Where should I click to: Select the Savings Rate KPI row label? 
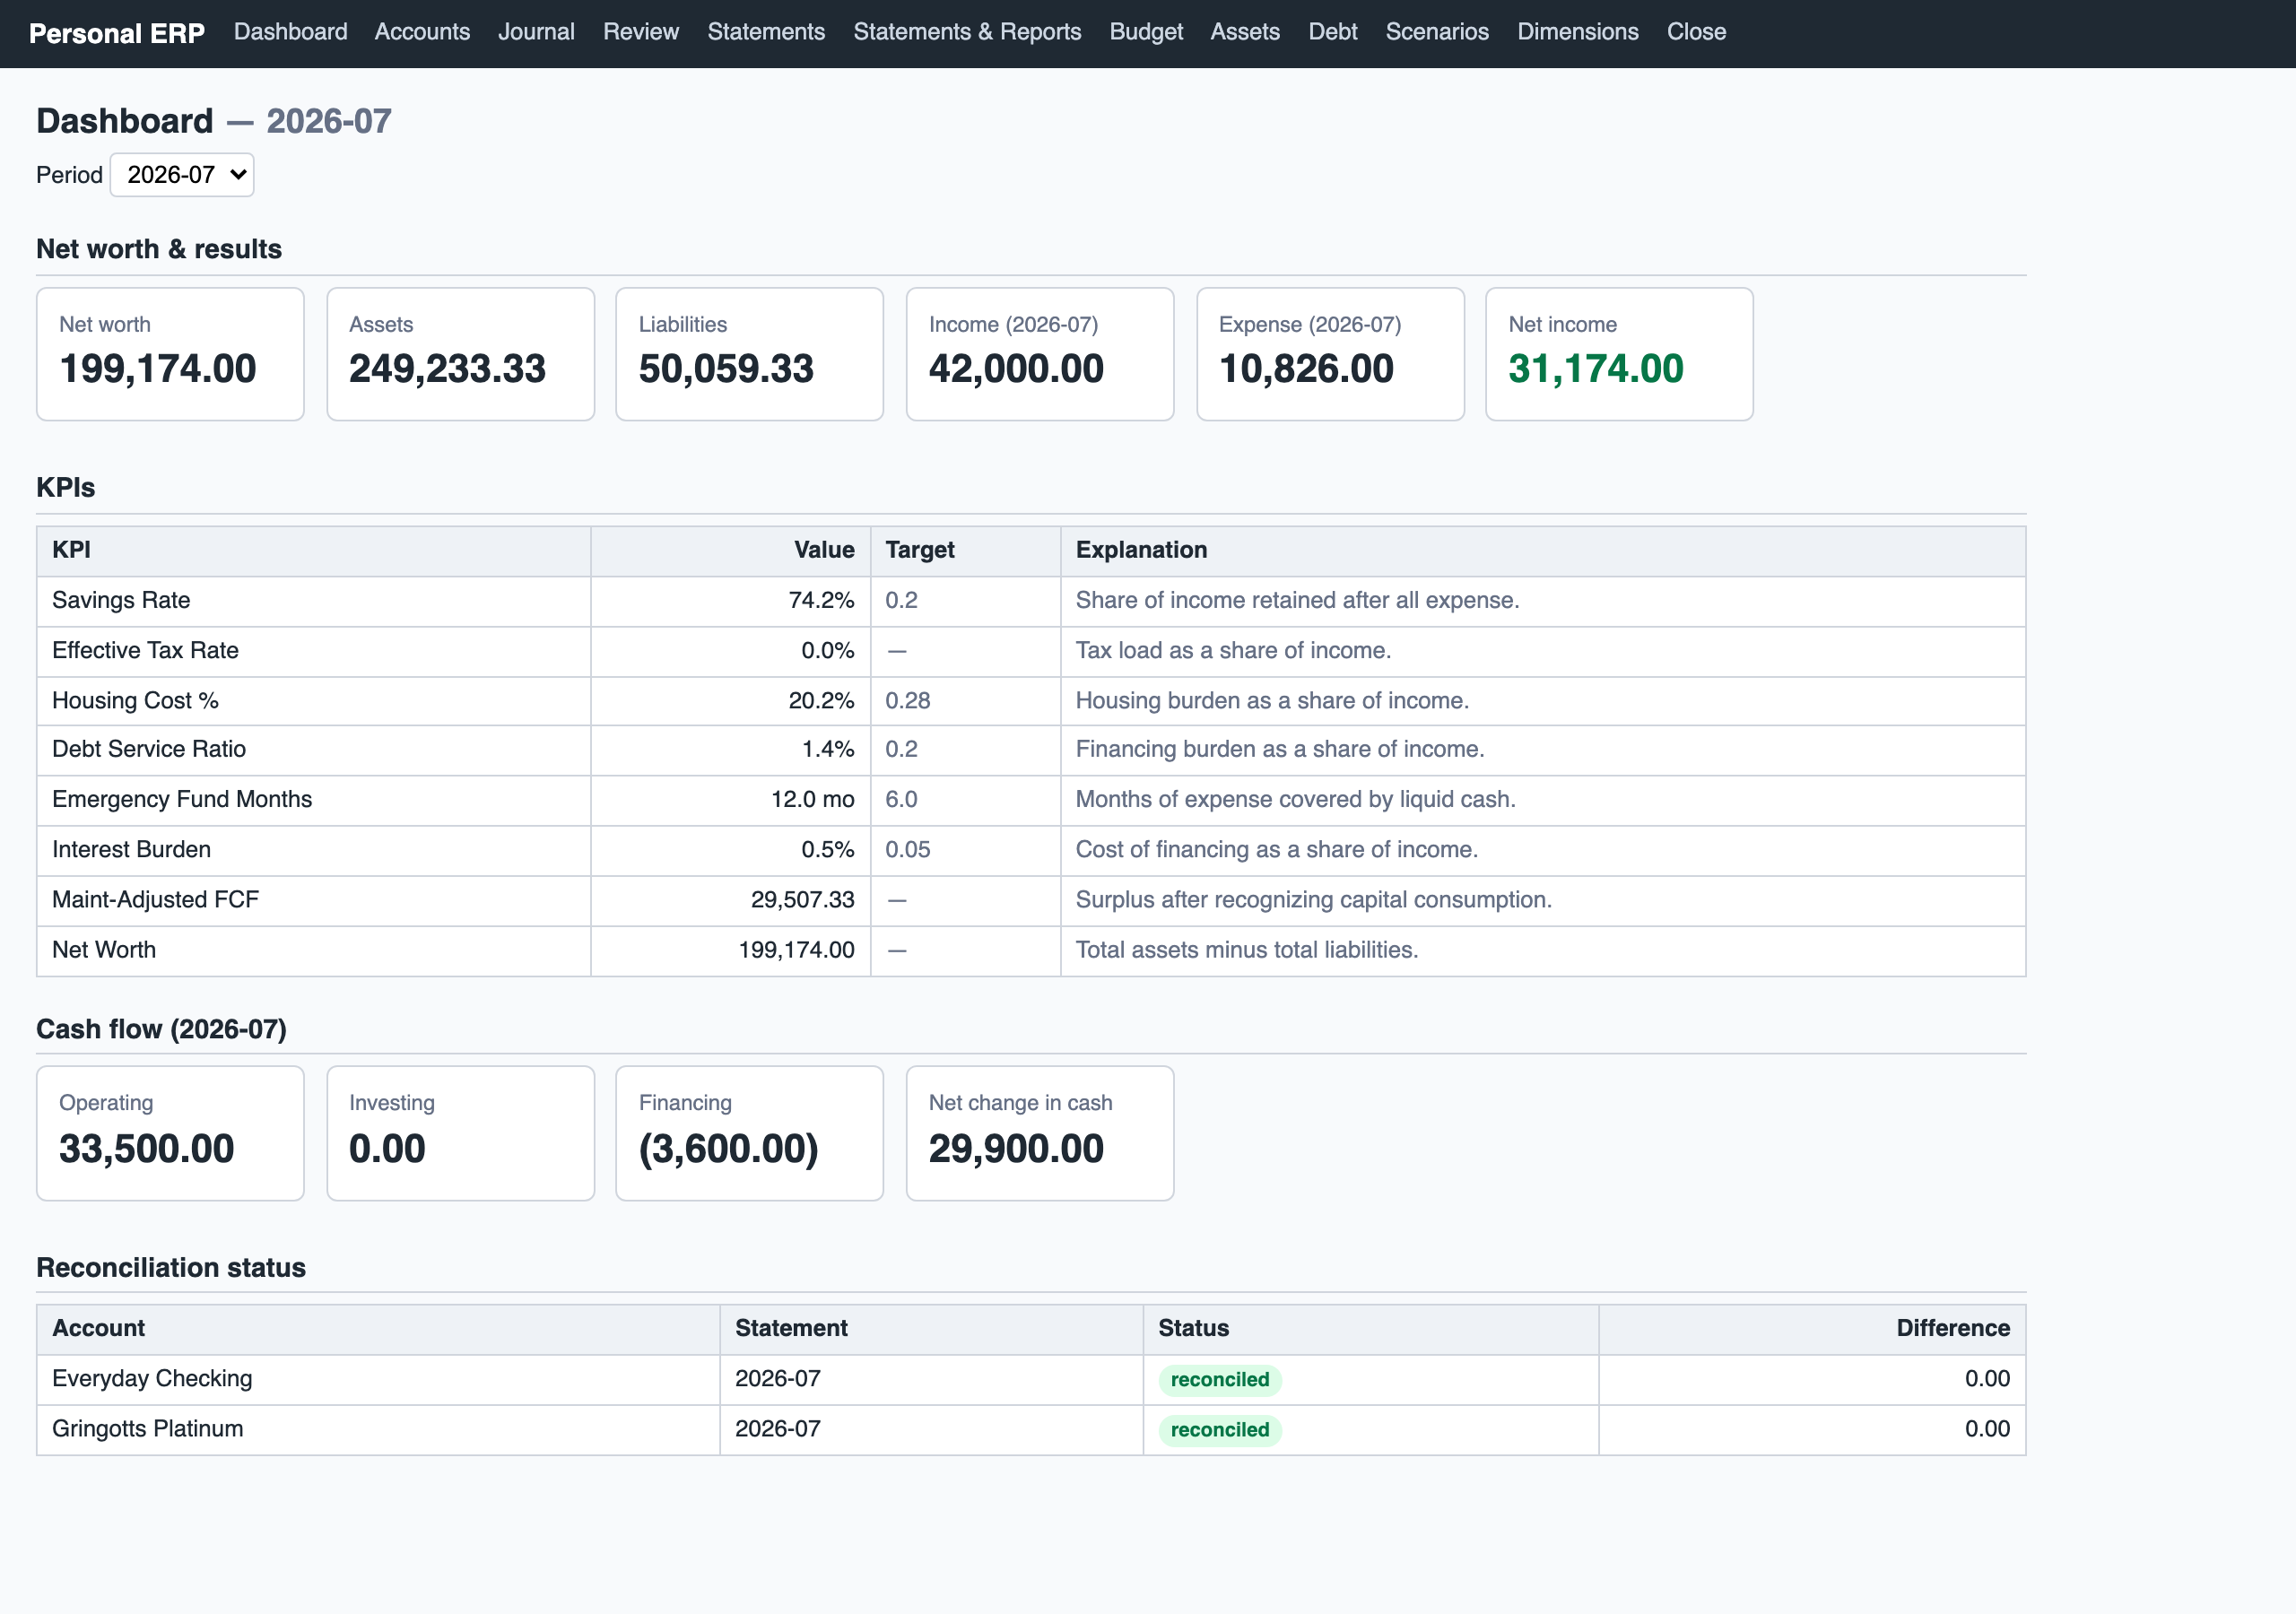click(121, 601)
